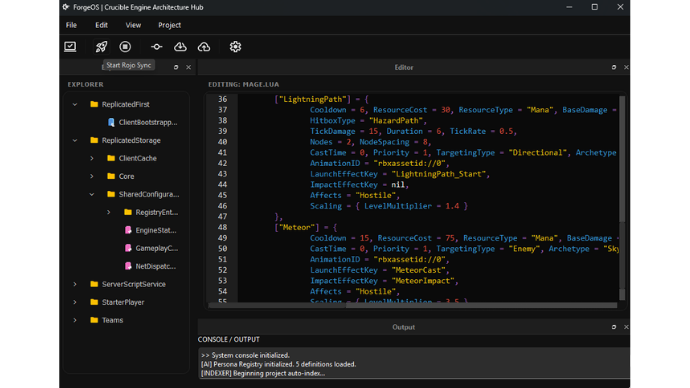Screen dimensions: 690x388
Task: Minimize the ForgeOS window
Action: click(x=569, y=7)
